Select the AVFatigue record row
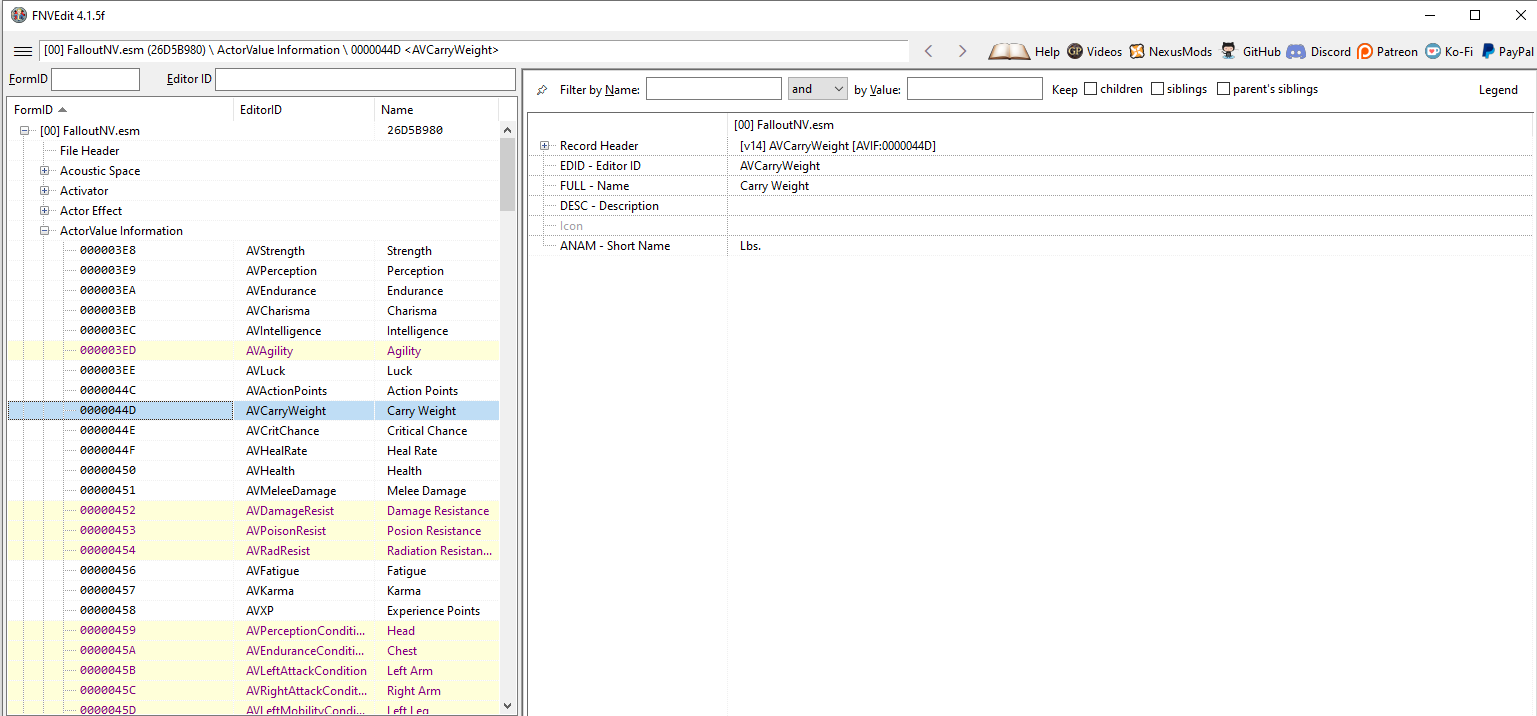This screenshot has width=1537, height=716. click(253, 571)
